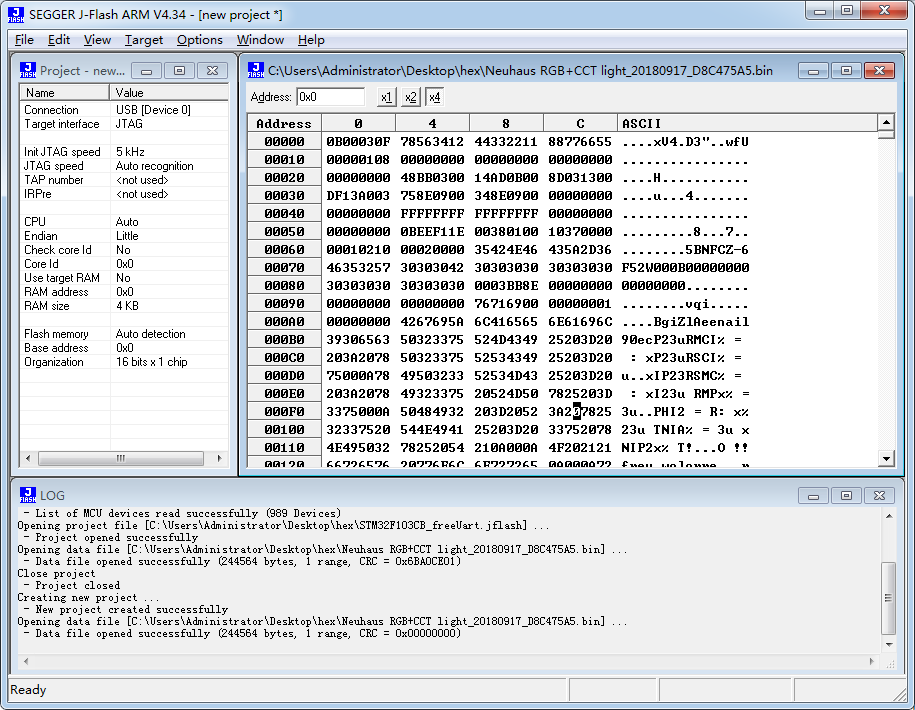This screenshot has width=915, height=710.
Task: Maximize the bin data file window
Action: point(846,71)
